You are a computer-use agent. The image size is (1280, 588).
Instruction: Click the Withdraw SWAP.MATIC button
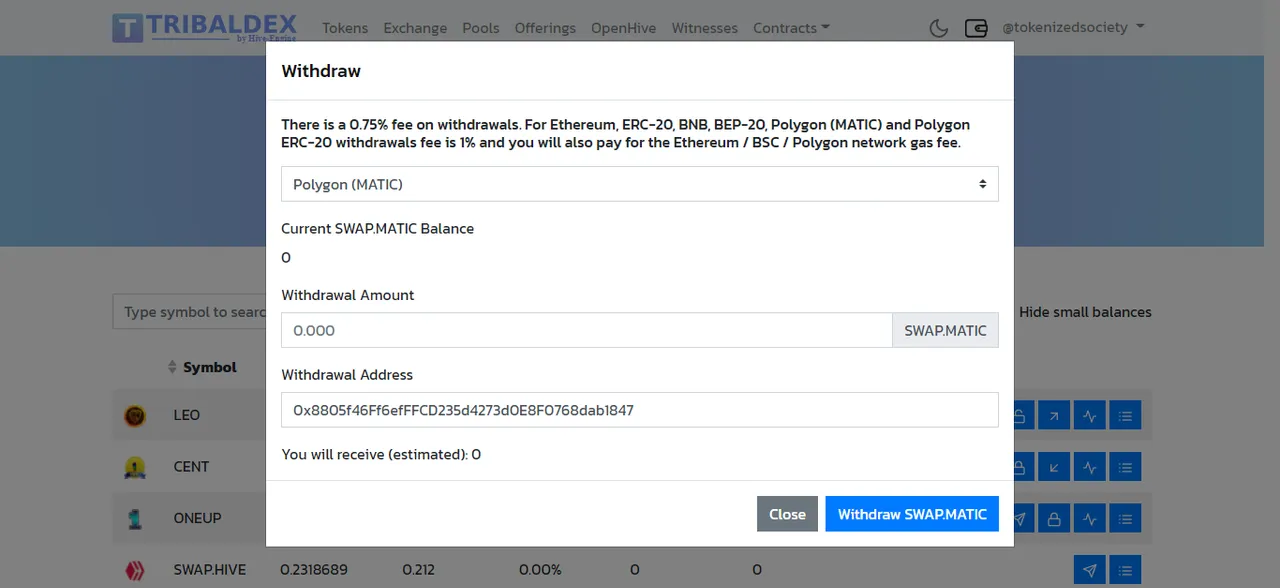click(912, 514)
